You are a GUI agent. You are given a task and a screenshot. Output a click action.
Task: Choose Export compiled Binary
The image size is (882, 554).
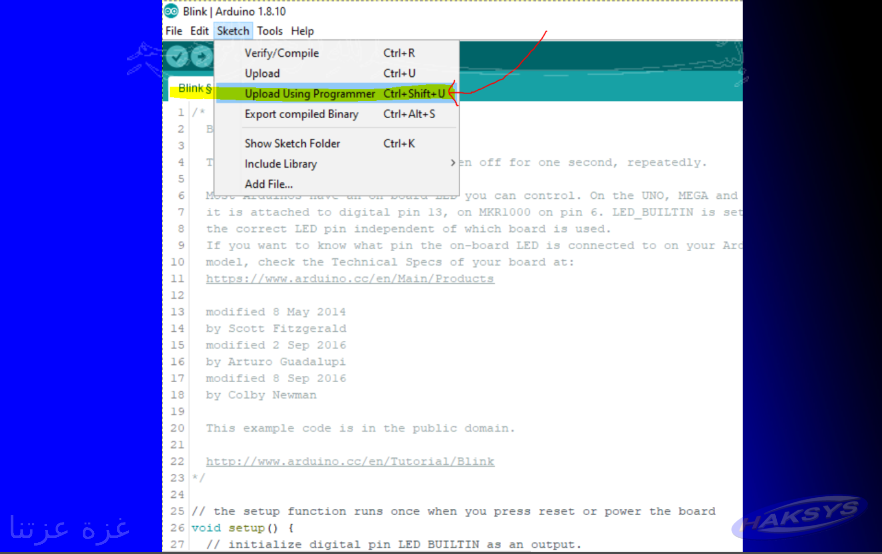[336, 114]
